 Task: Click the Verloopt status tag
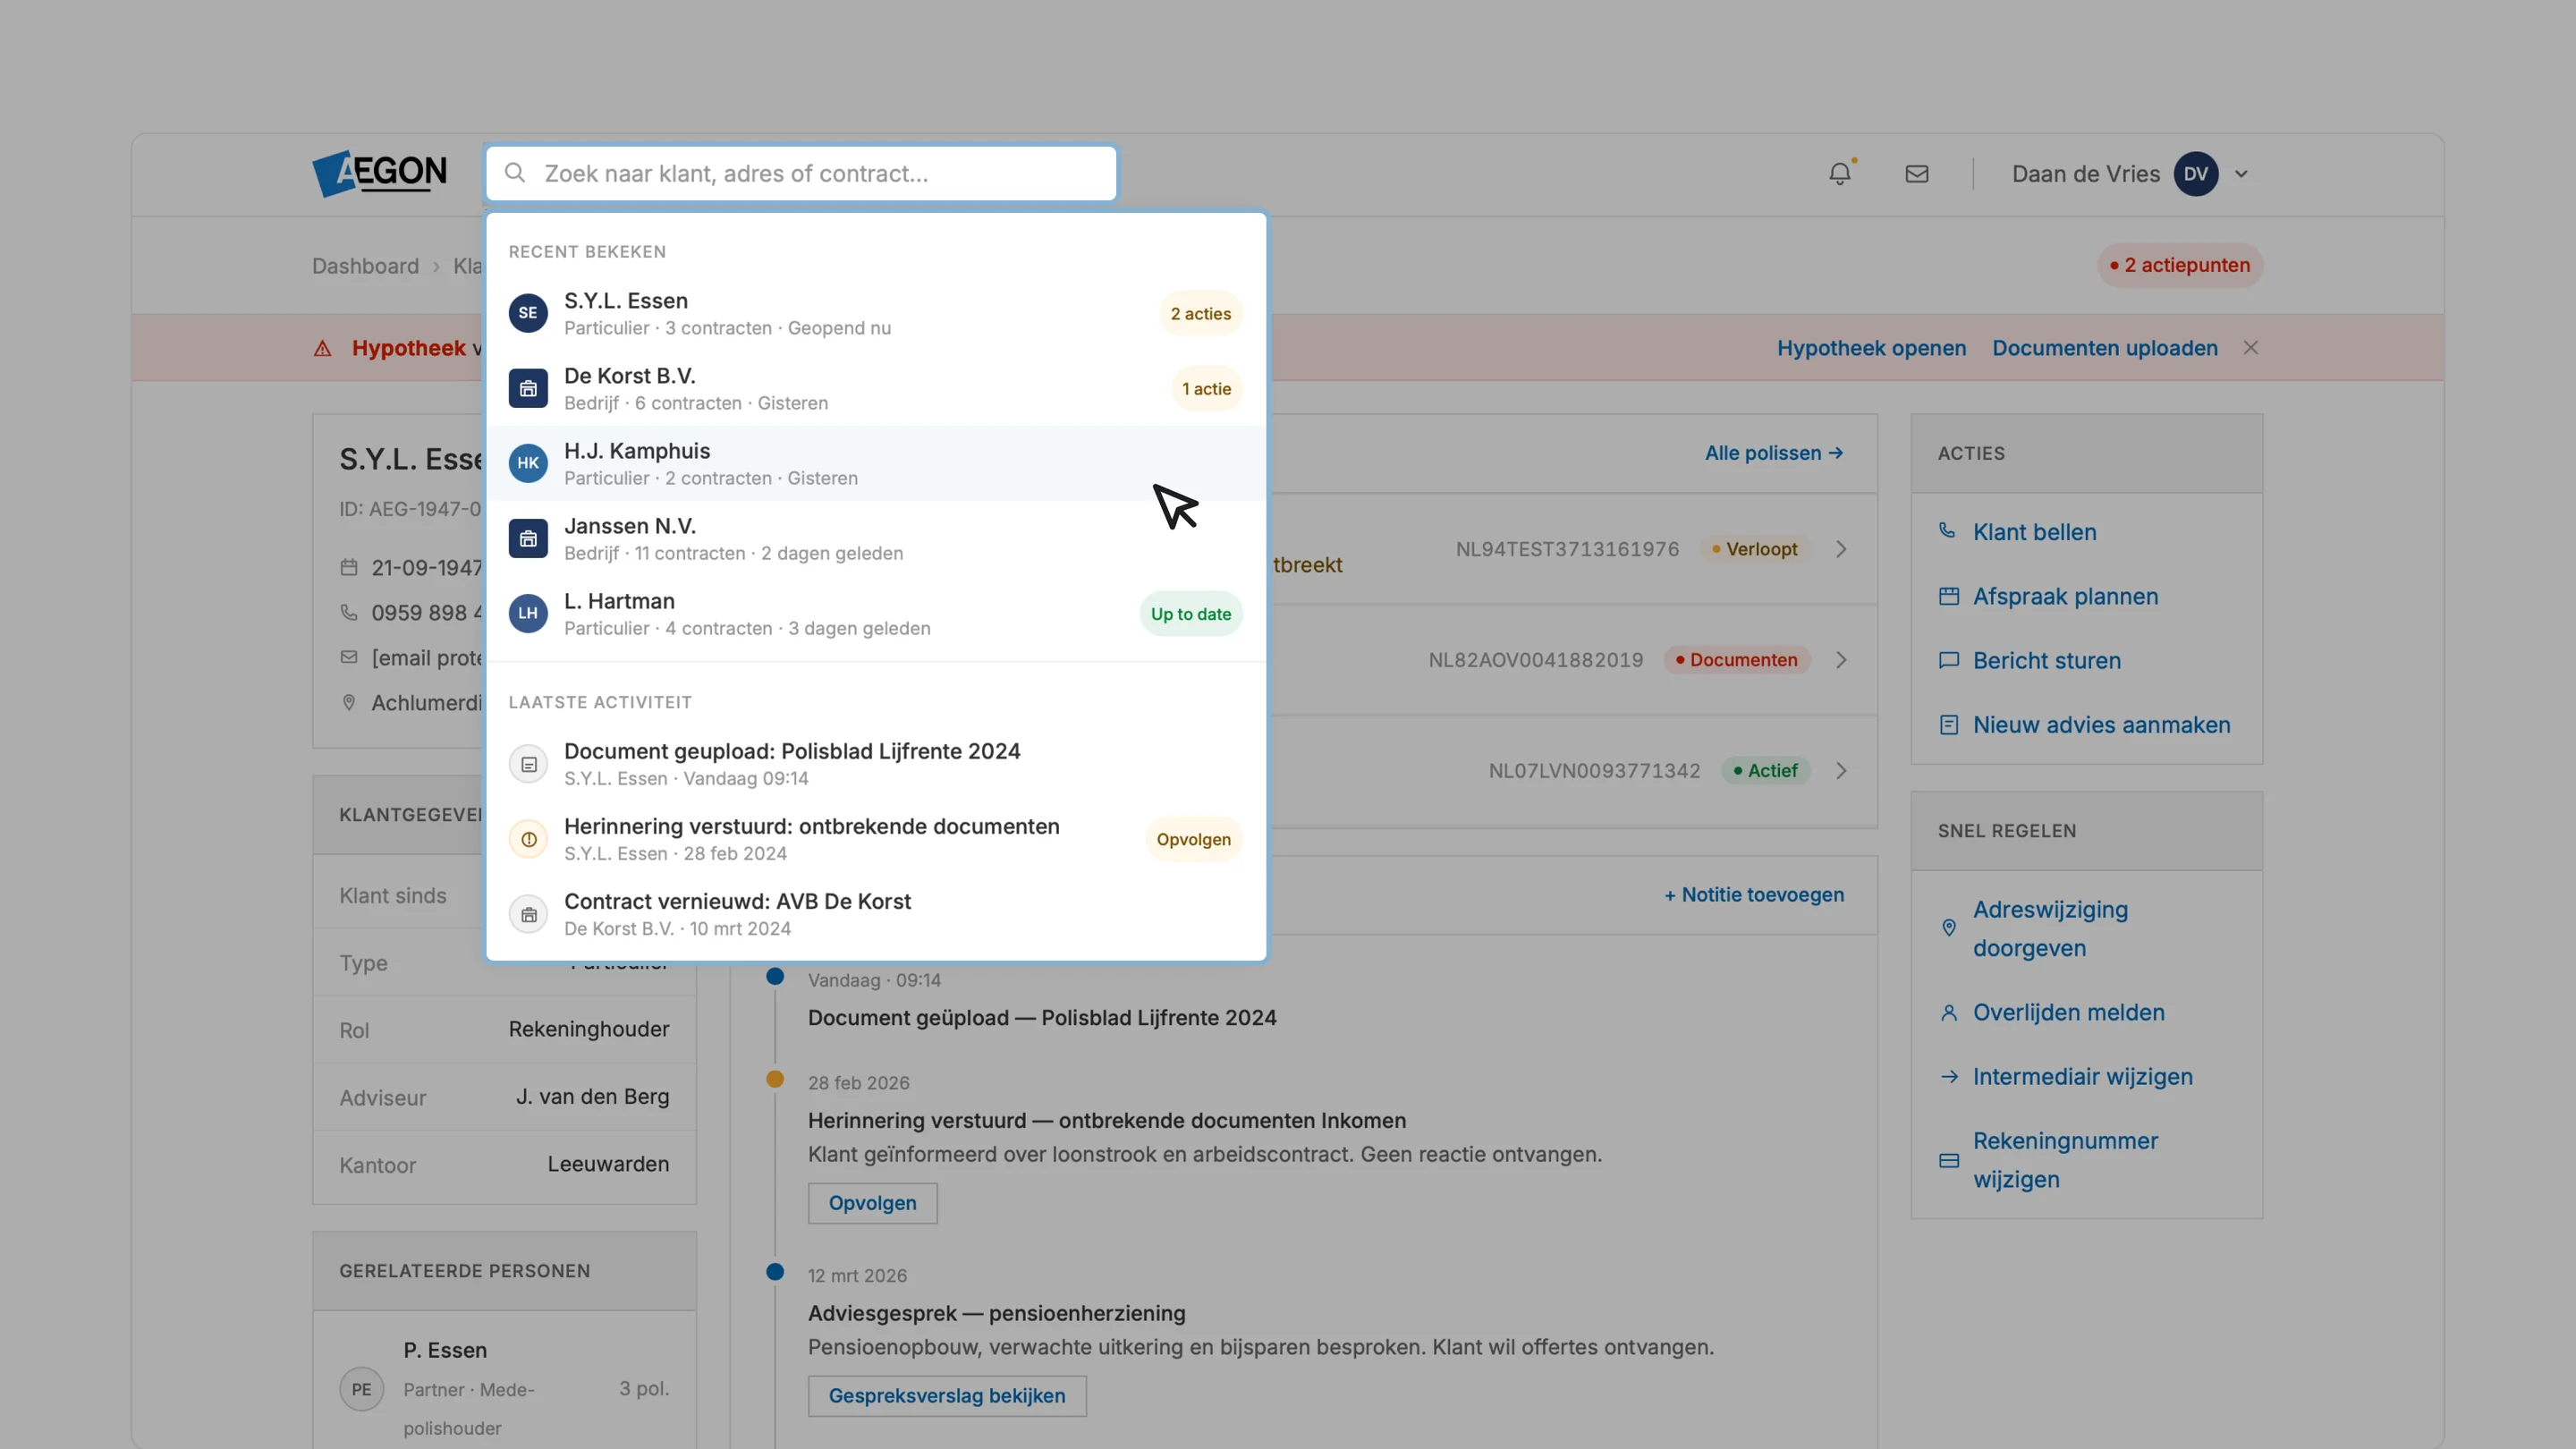tap(1754, 549)
